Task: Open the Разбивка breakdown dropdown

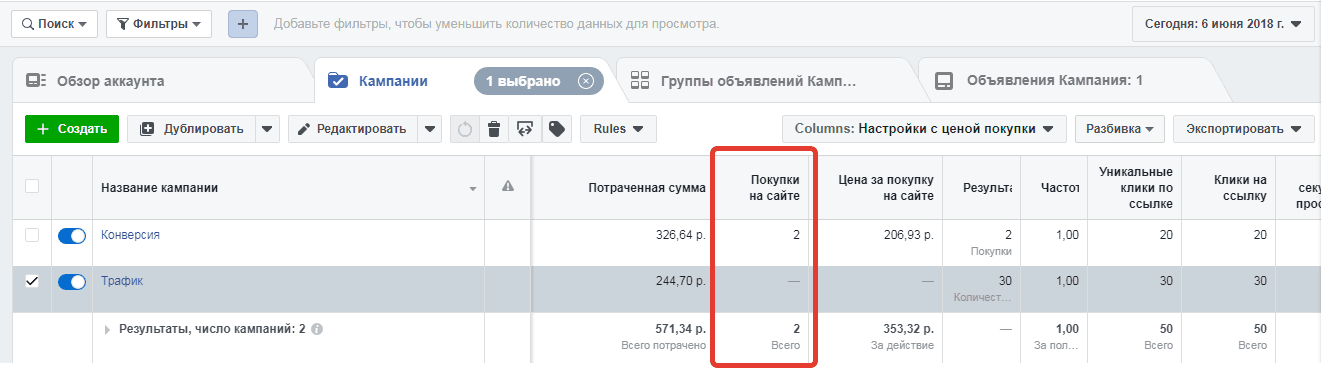Action: click(1120, 129)
